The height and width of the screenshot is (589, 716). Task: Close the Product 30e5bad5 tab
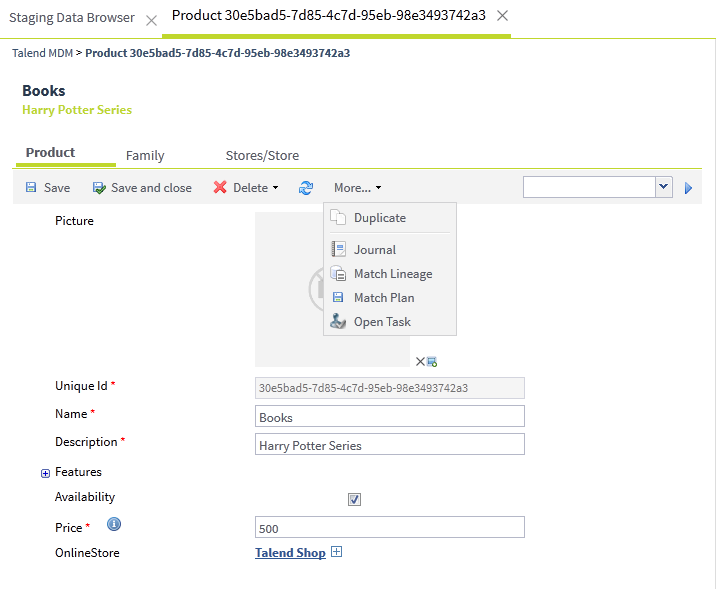[502, 16]
